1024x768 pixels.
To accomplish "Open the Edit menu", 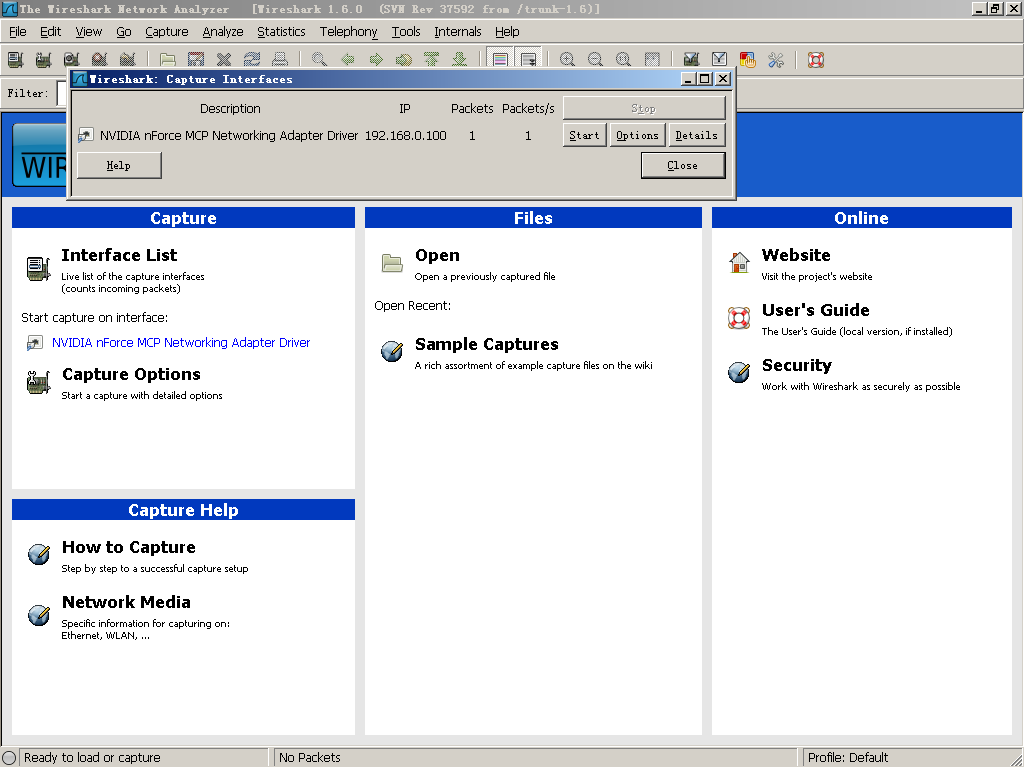I will 50,31.
